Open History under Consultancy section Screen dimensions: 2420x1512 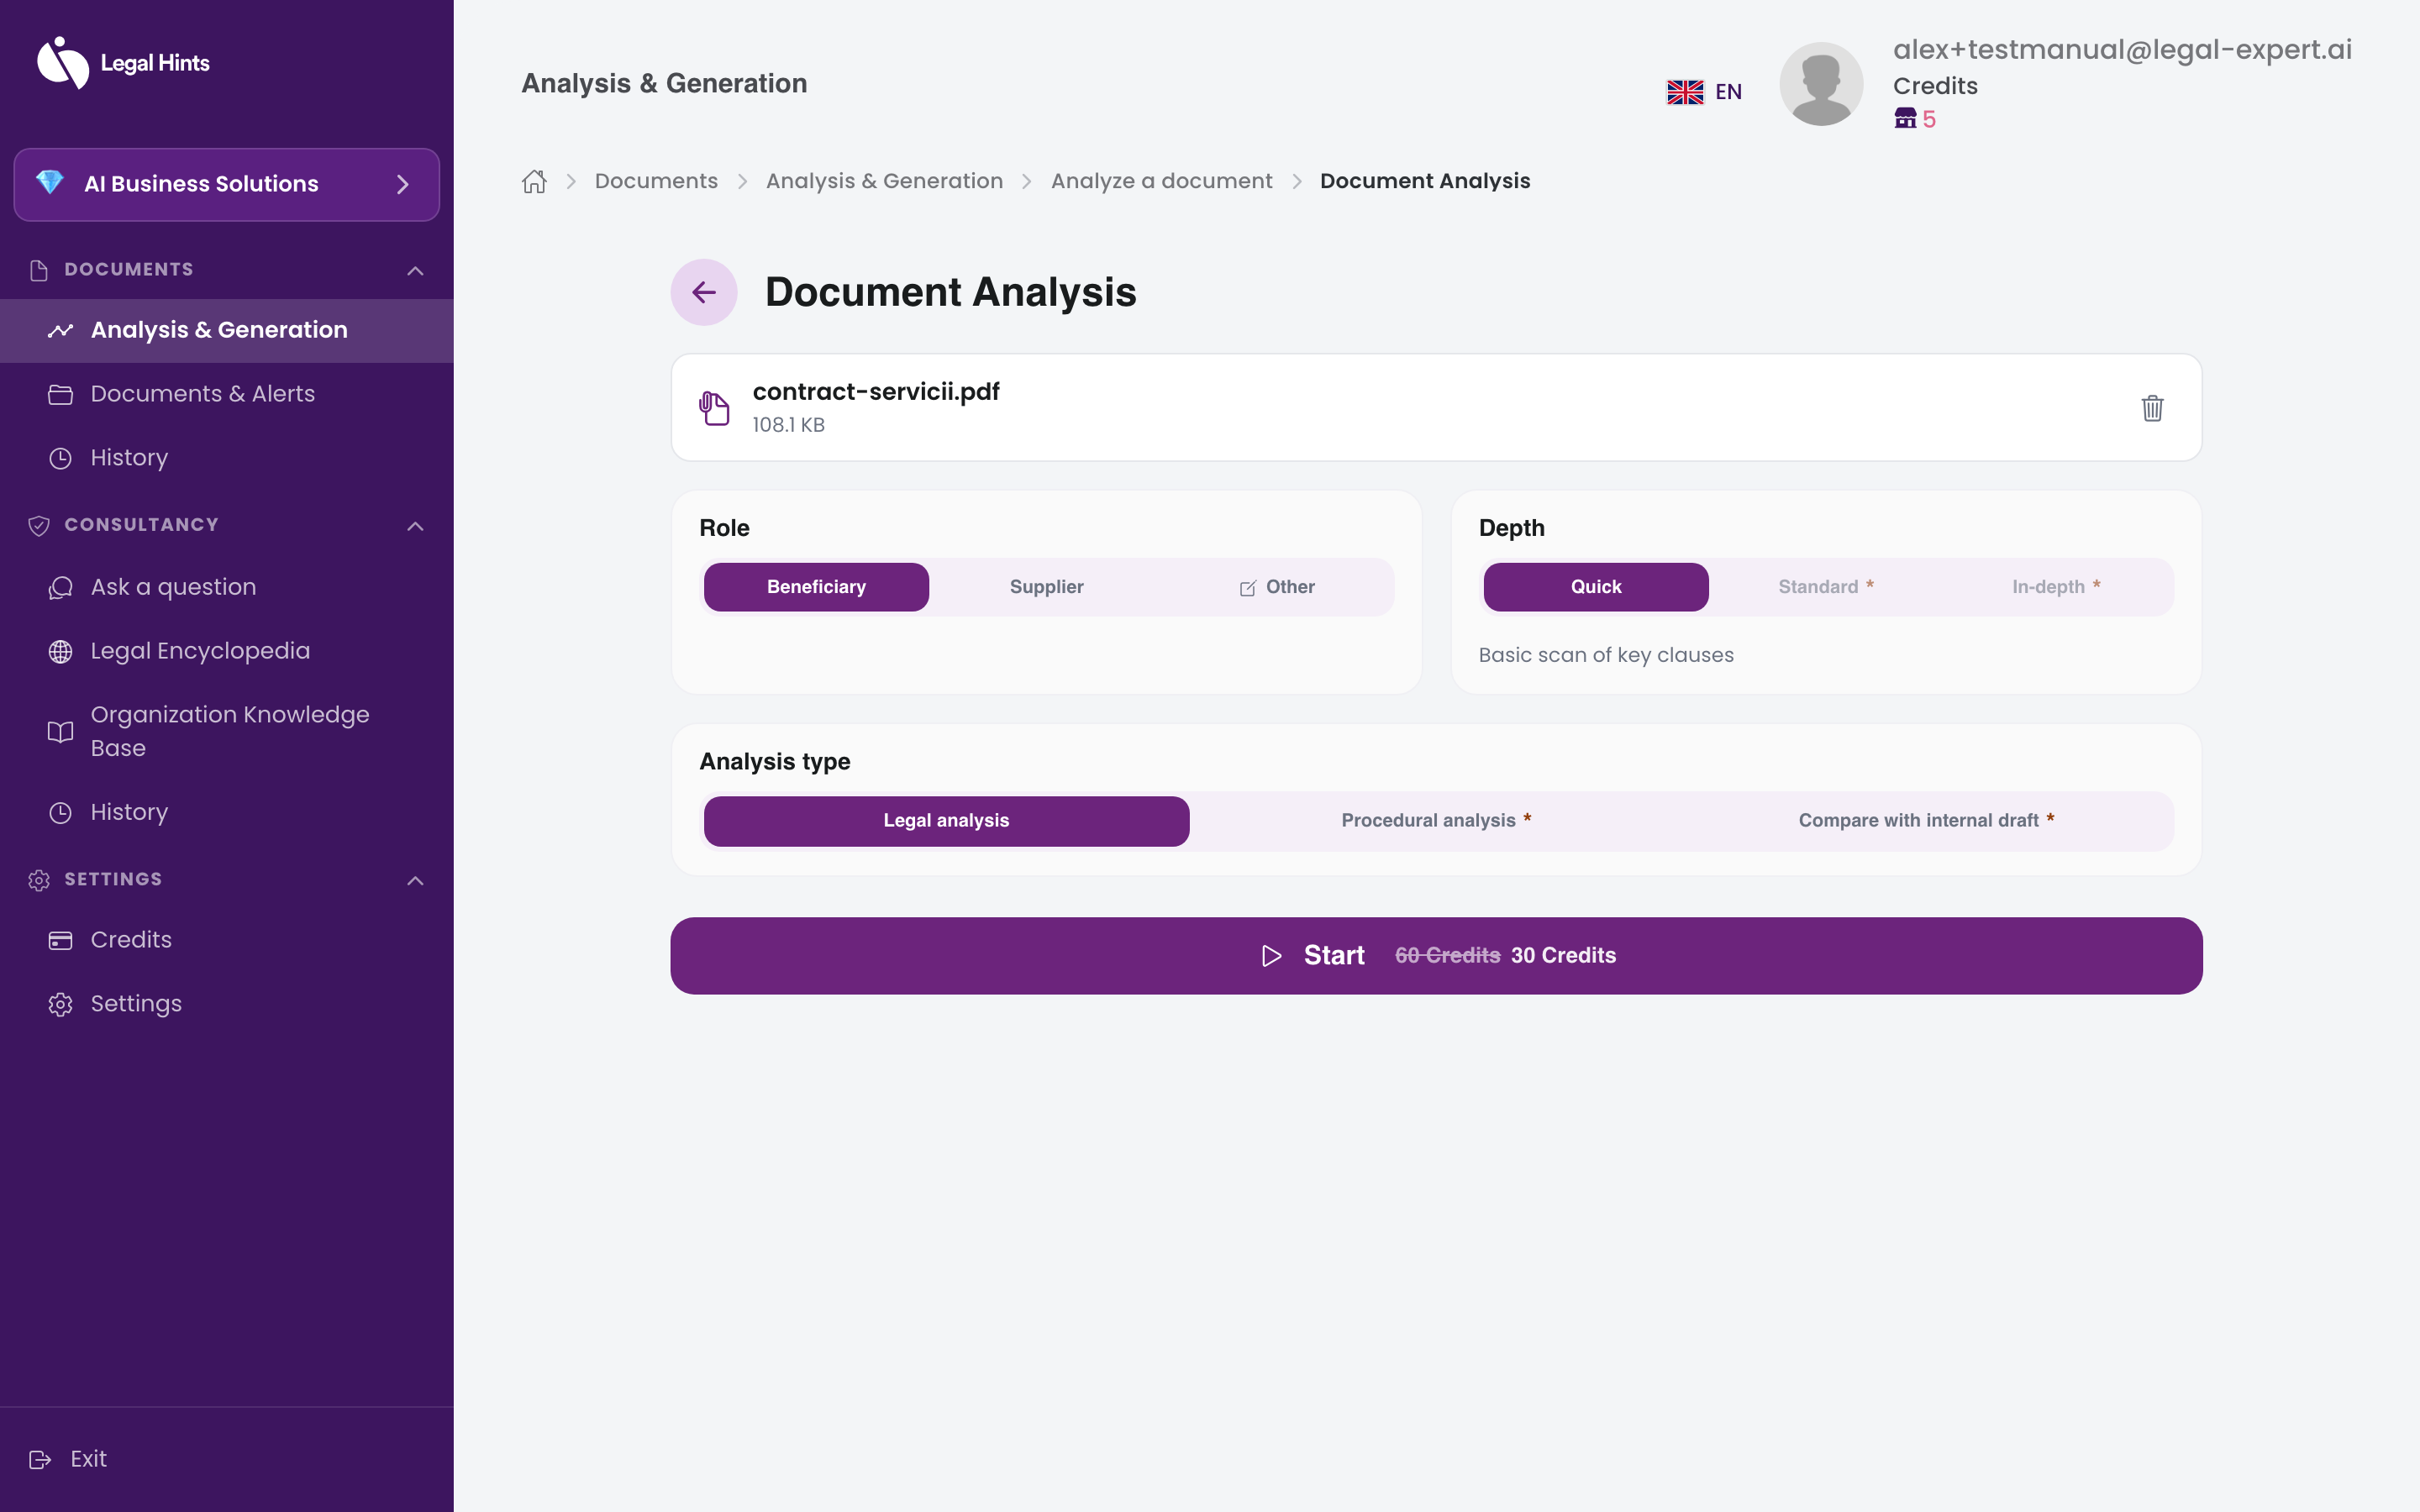pyautogui.click(x=226, y=812)
